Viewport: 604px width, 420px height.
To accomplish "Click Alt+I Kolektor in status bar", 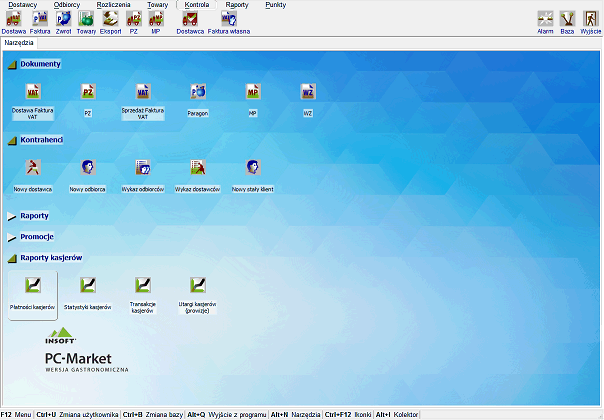I will click(x=397, y=415).
